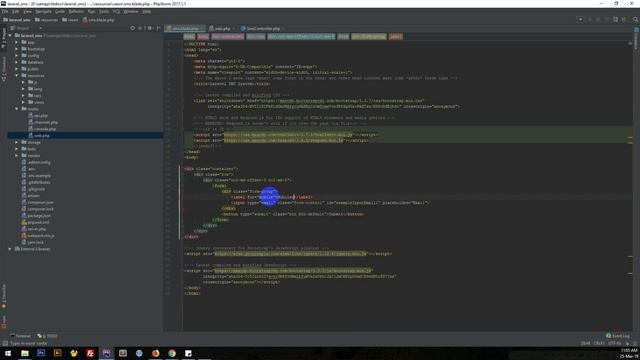Click the Scroll from Source icon in Project panel
The image size is (640, 360).
point(132,28)
